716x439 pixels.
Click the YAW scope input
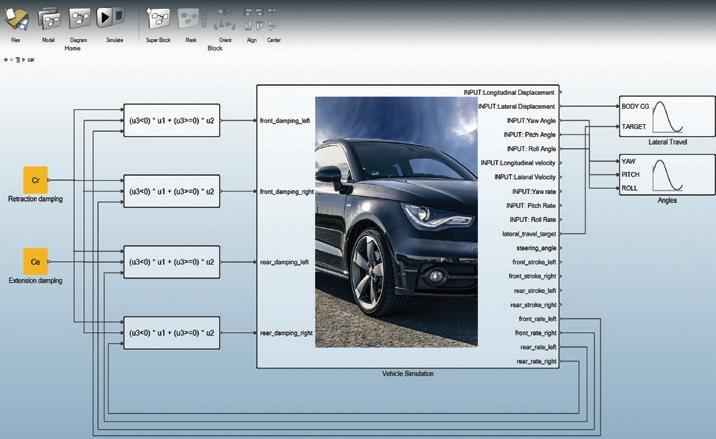pyautogui.click(x=628, y=161)
